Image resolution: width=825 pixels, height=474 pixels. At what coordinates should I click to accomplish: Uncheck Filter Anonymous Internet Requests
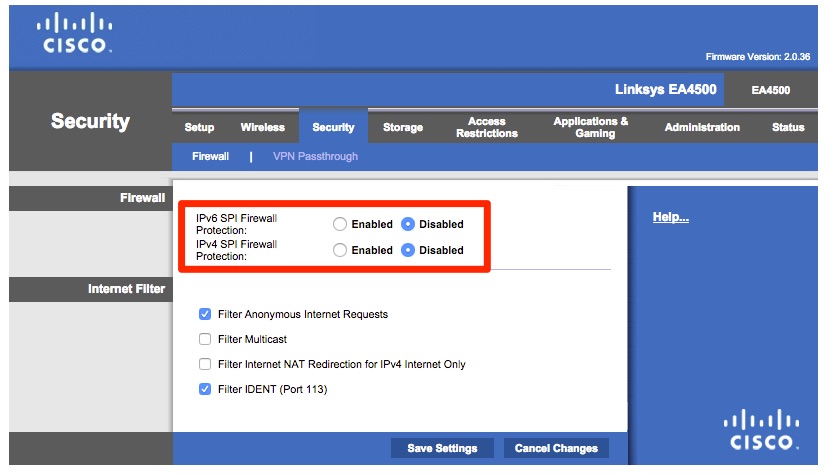pos(205,314)
